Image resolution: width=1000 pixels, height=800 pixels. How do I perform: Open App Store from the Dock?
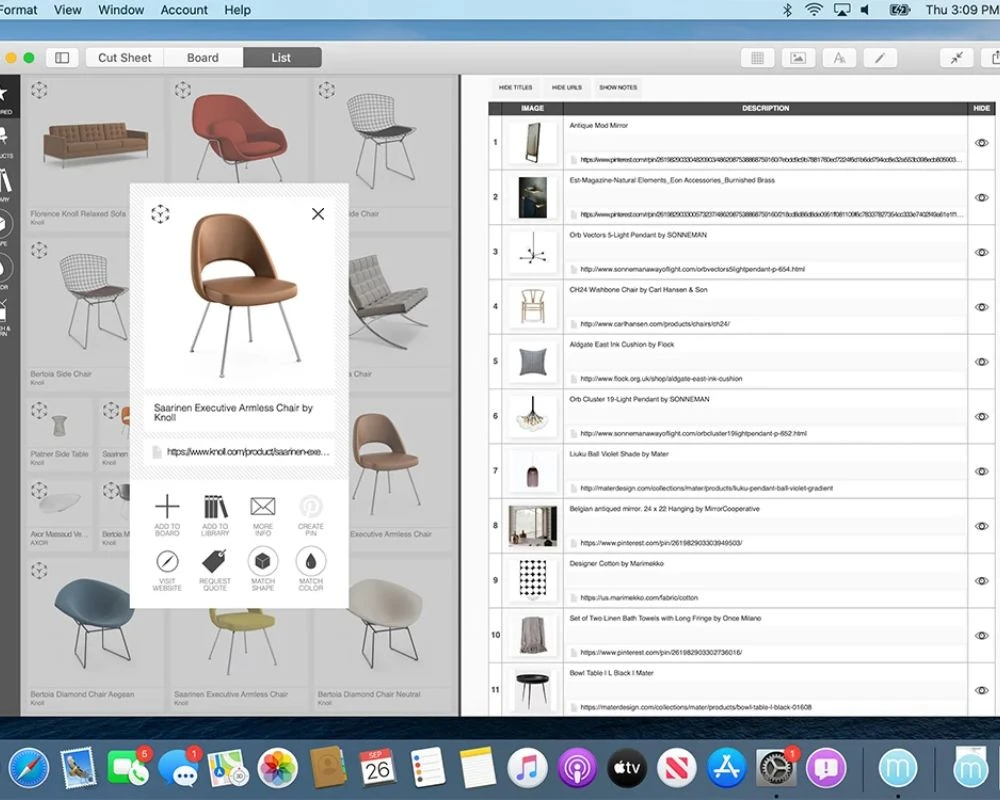coord(726,767)
